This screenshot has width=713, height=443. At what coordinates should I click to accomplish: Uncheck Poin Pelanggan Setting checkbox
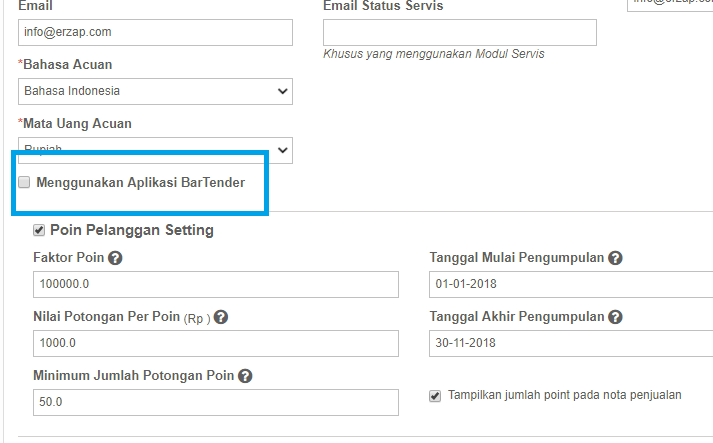39,230
